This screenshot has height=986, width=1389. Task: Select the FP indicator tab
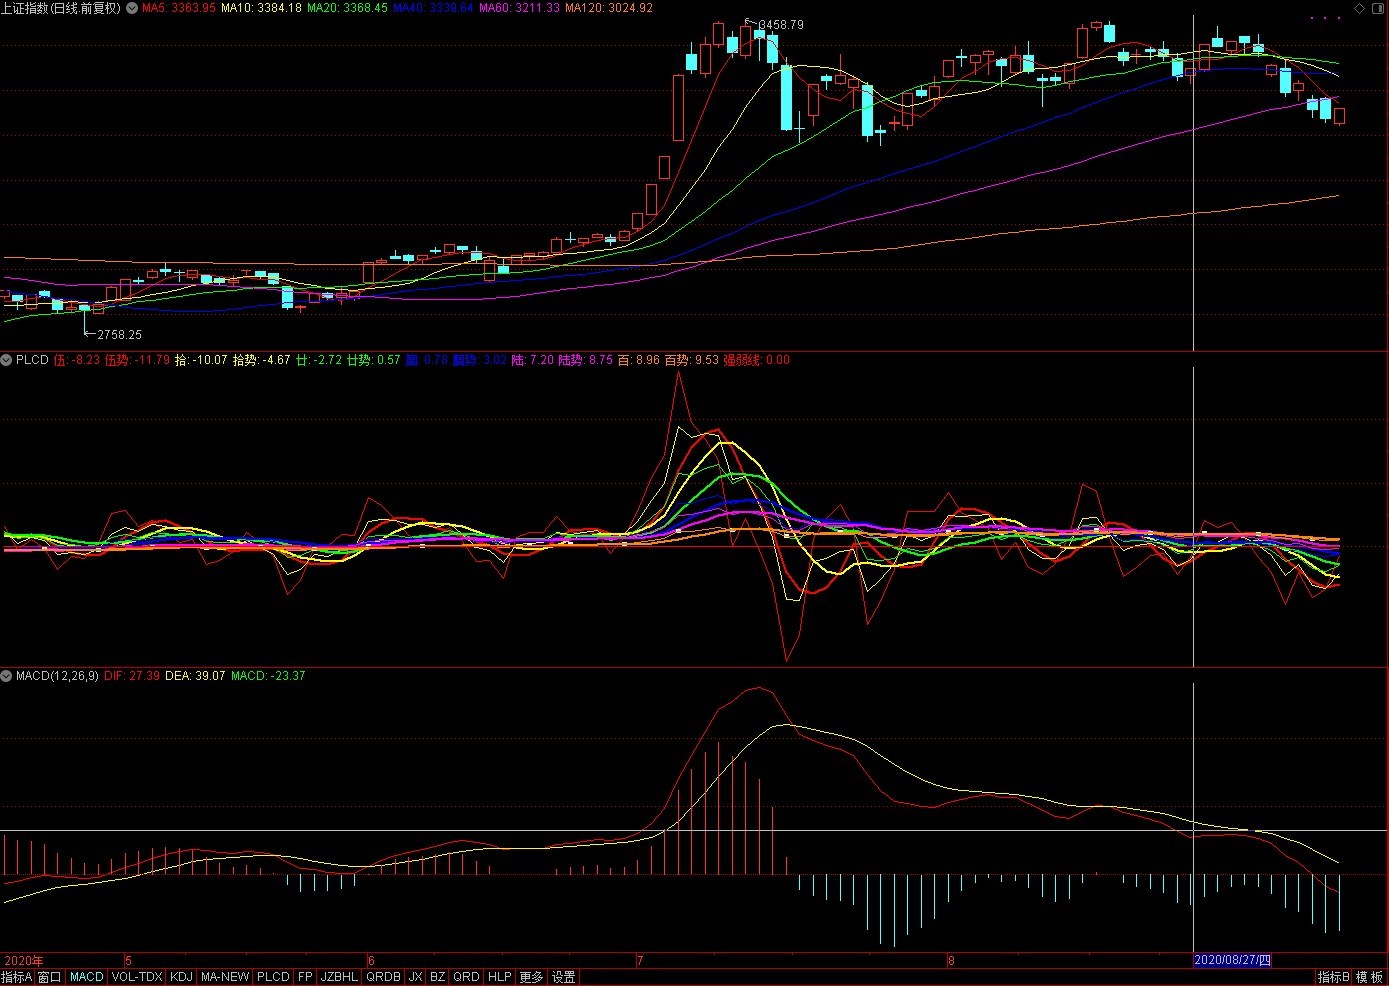[x=306, y=977]
